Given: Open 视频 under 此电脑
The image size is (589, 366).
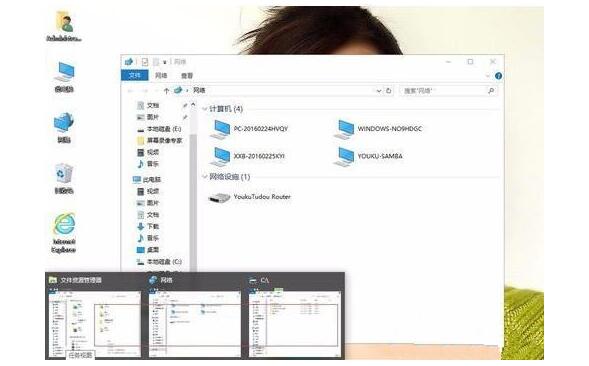Looking at the screenshot, I should tap(148, 191).
